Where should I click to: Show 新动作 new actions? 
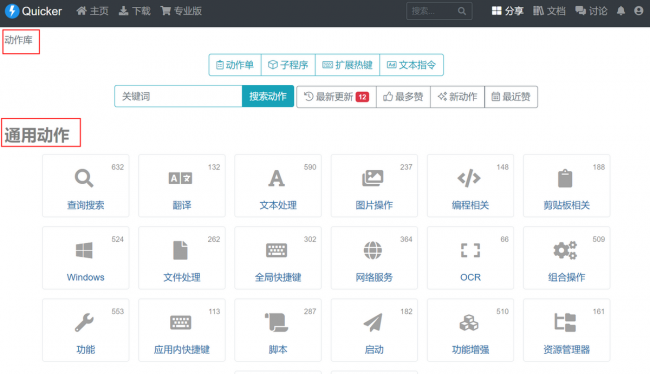(457, 97)
